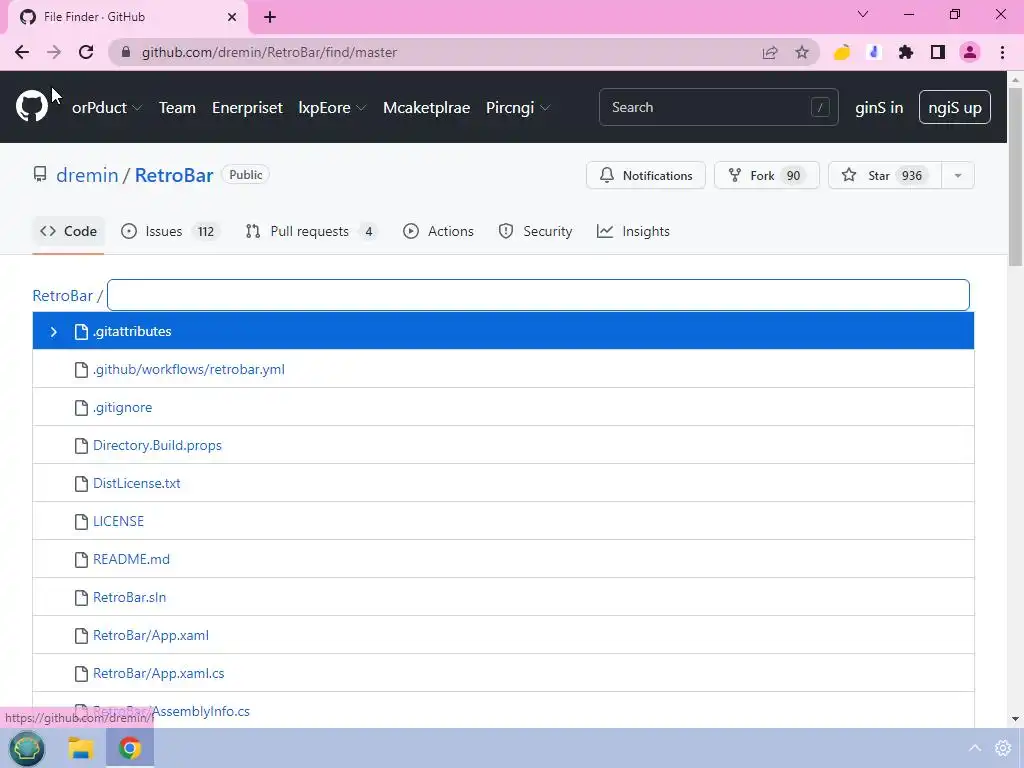Open the Pull requests tab
The width and height of the screenshot is (1024, 768).
(x=311, y=231)
